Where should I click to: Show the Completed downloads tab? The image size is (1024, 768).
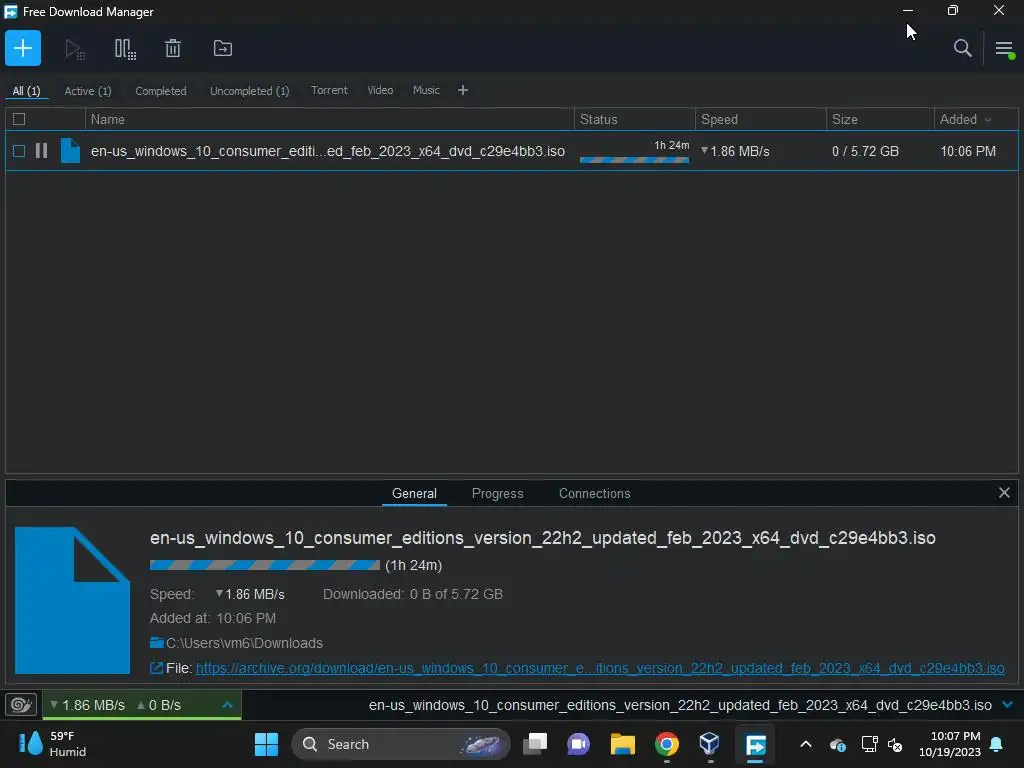click(x=161, y=91)
